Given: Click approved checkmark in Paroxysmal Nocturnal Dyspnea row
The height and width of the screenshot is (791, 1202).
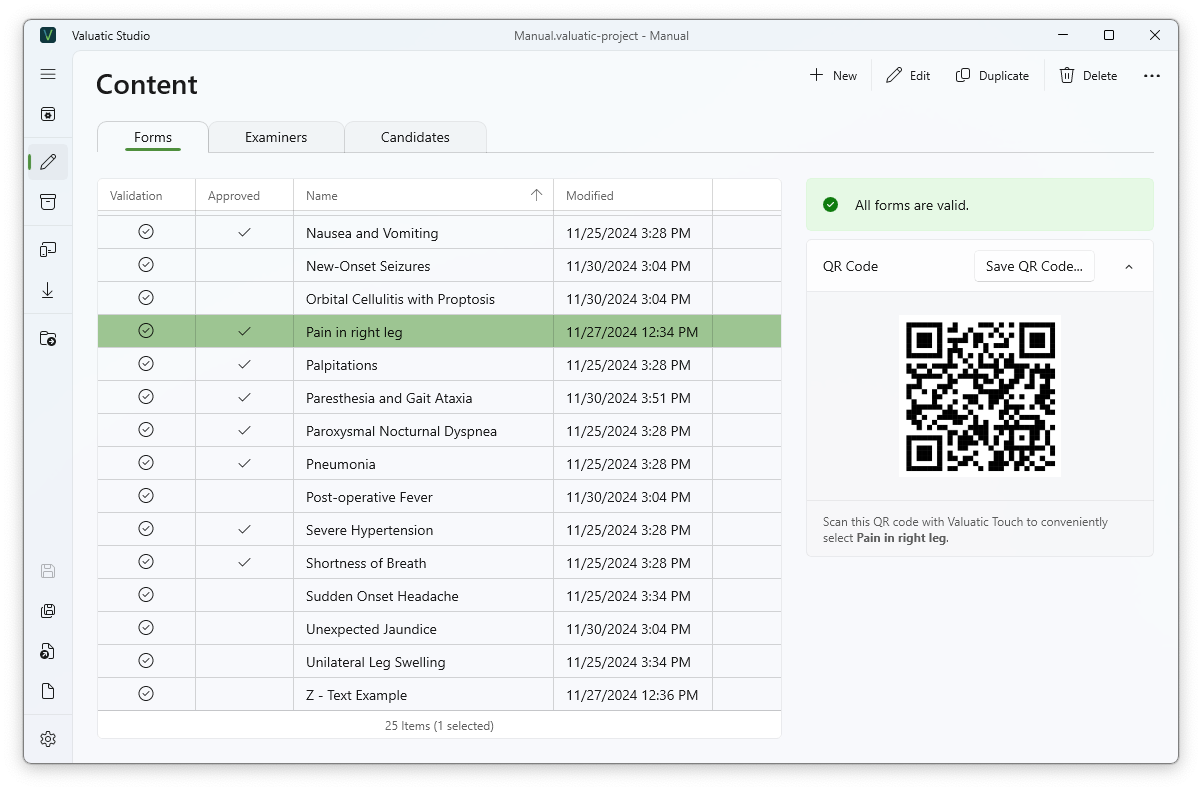Looking at the screenshot, I should coord(244,430).
